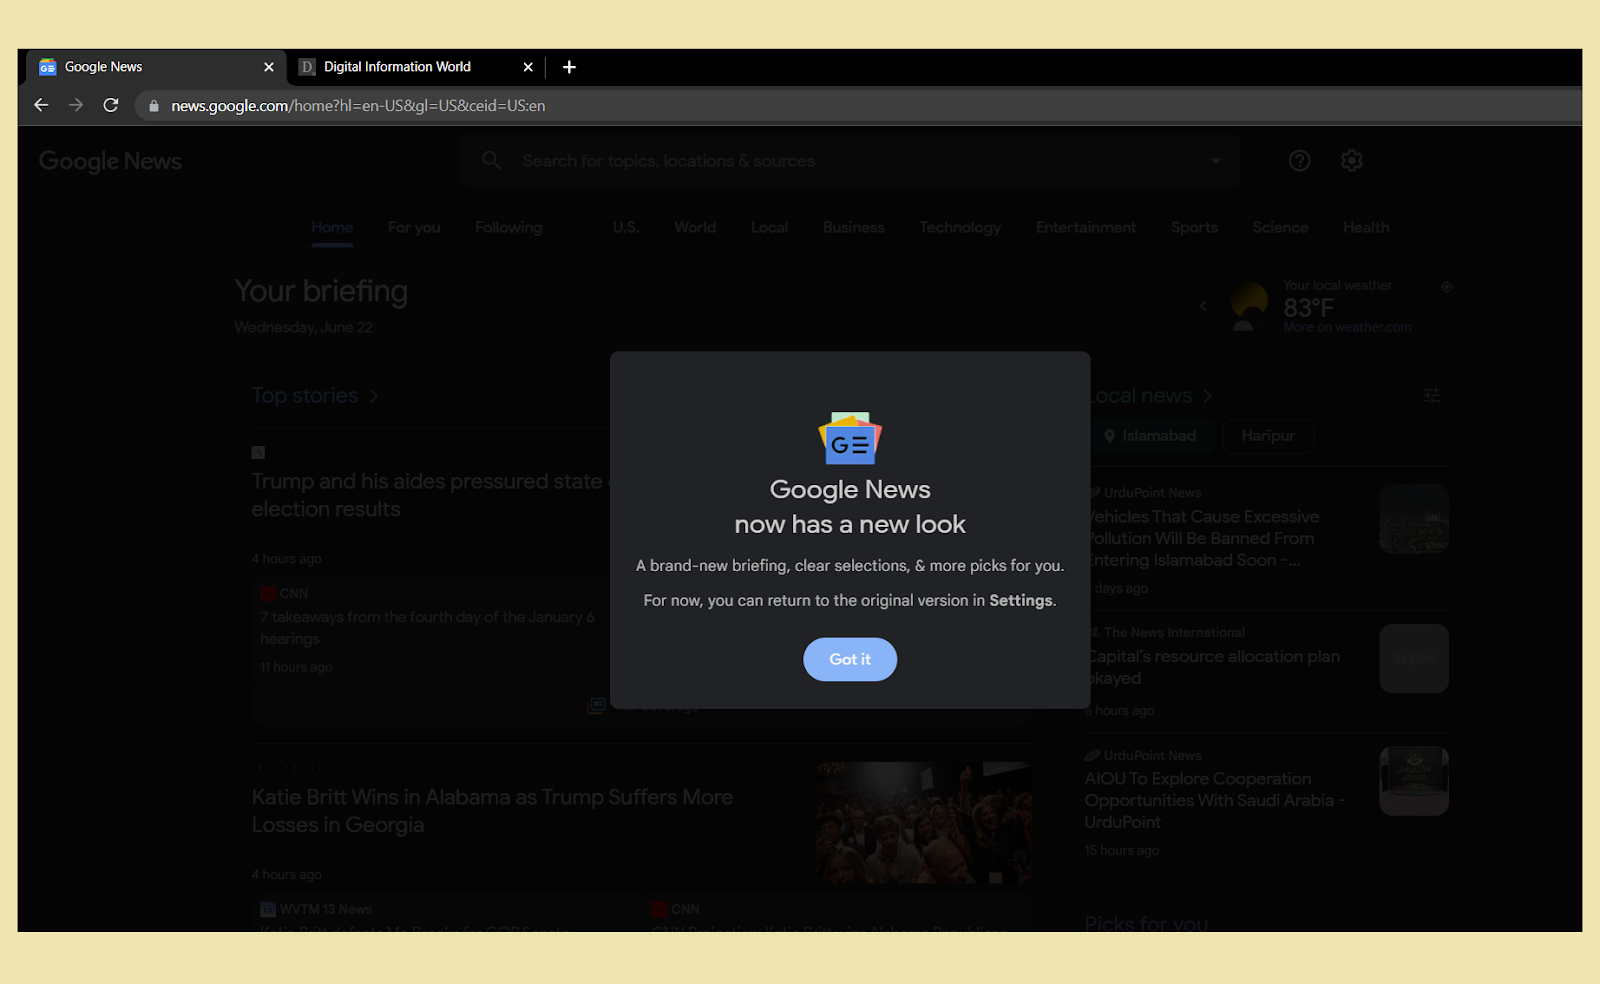
Task: Click the Google News dialog logo
Action: coord(850,438)
